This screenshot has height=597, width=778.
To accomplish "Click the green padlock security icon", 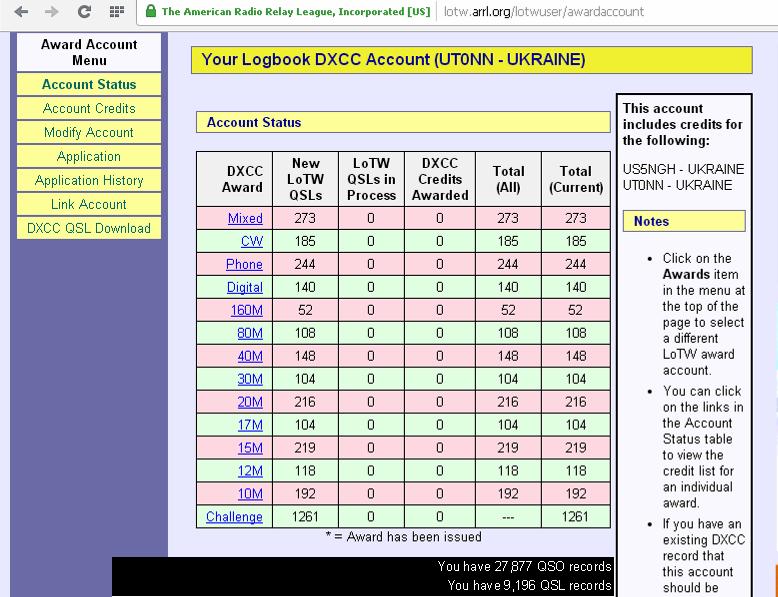I will tap(151, 11).
